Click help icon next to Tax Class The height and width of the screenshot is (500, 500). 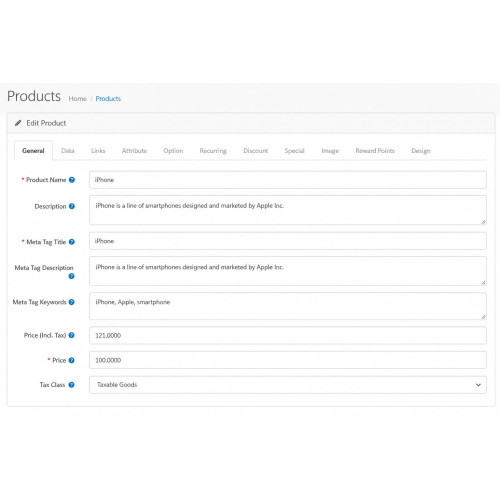[x=71, y=385]
